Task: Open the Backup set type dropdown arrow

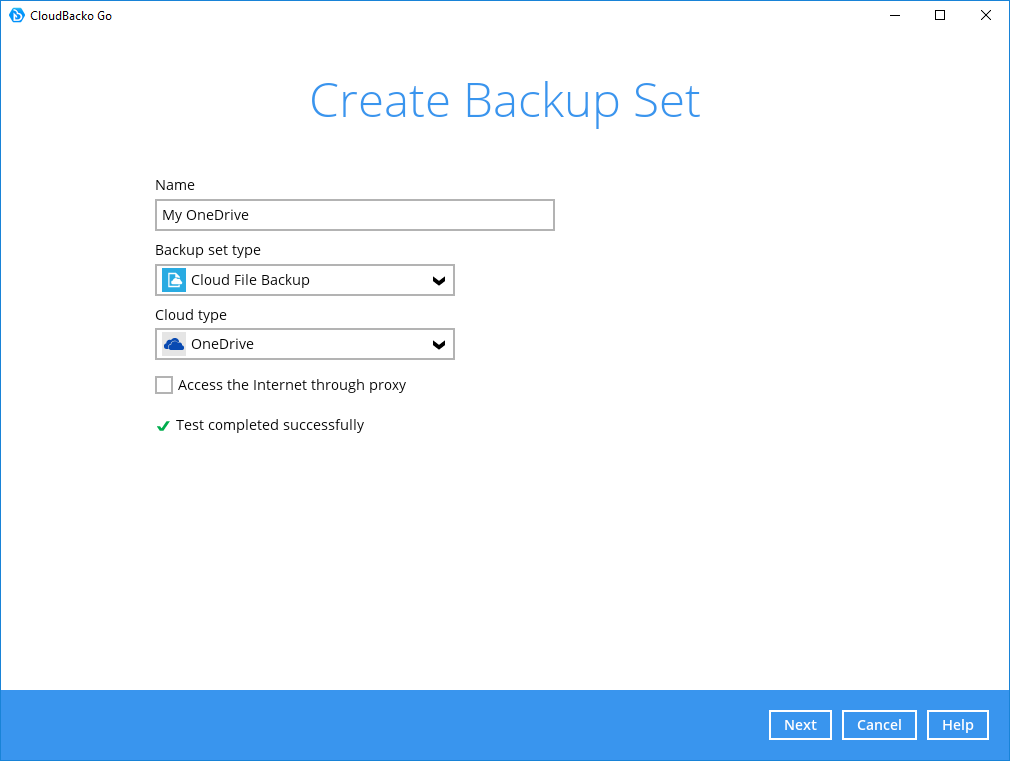Action: pyautogui.click(x=439, y=280)
